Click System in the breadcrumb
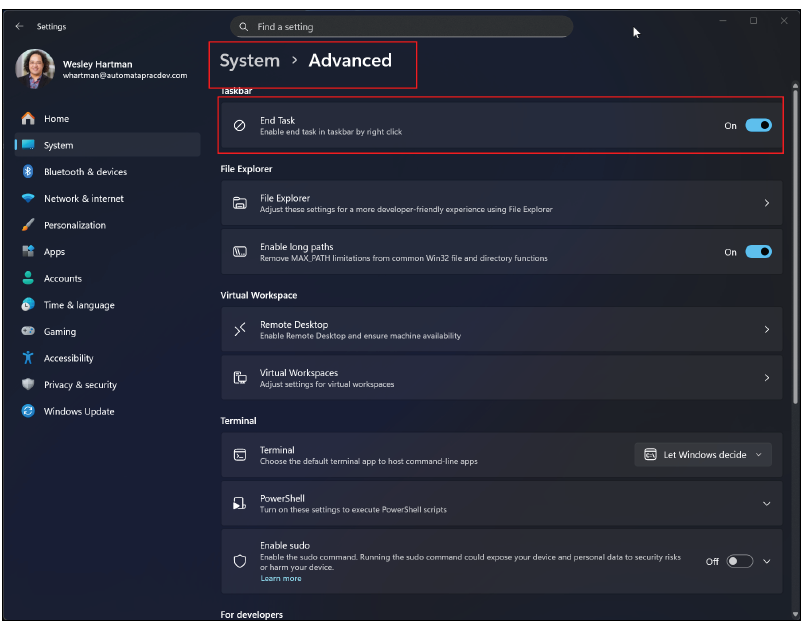 coord(249,61)
